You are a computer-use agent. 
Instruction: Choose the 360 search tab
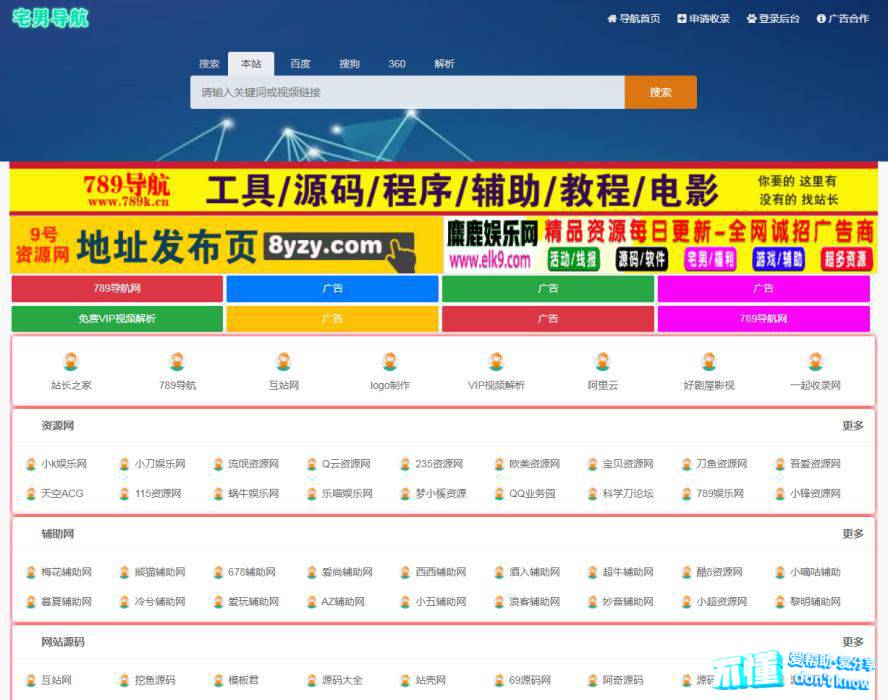pyautogui.click(x=397, y=63)
